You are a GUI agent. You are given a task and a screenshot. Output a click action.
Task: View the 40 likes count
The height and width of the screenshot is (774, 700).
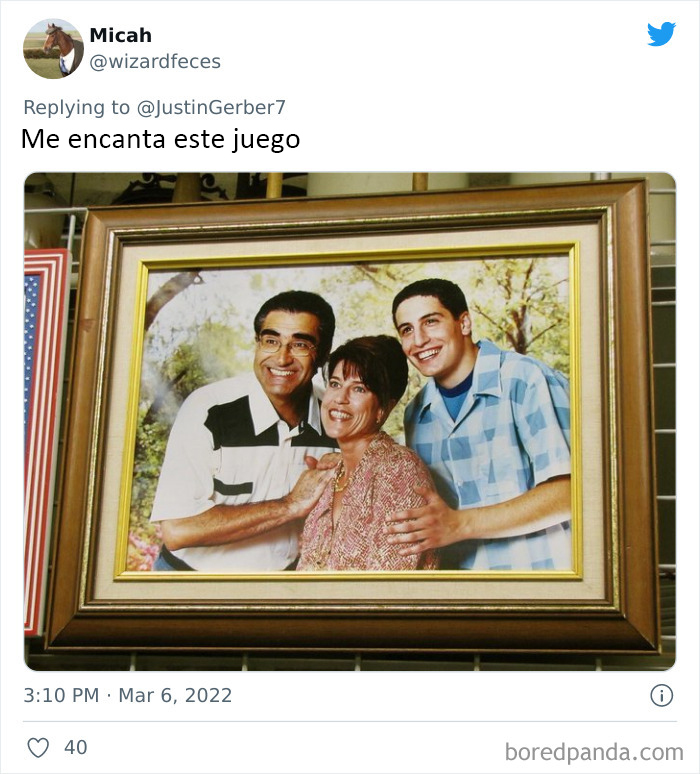pos(76,747)
